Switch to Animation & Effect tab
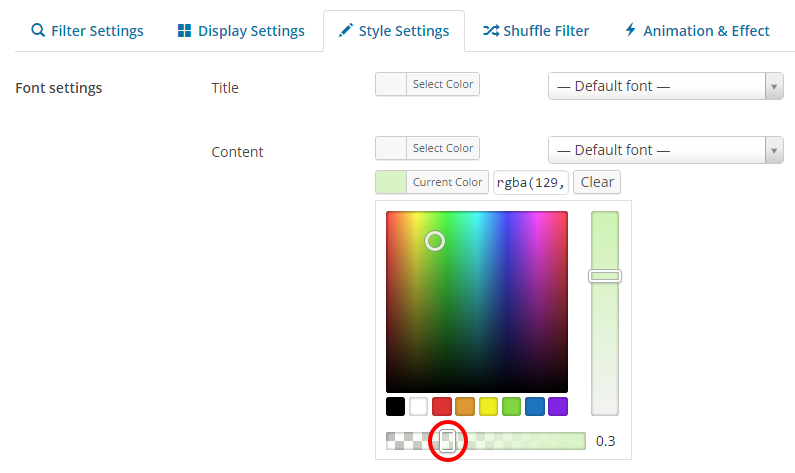 point(697,31)
